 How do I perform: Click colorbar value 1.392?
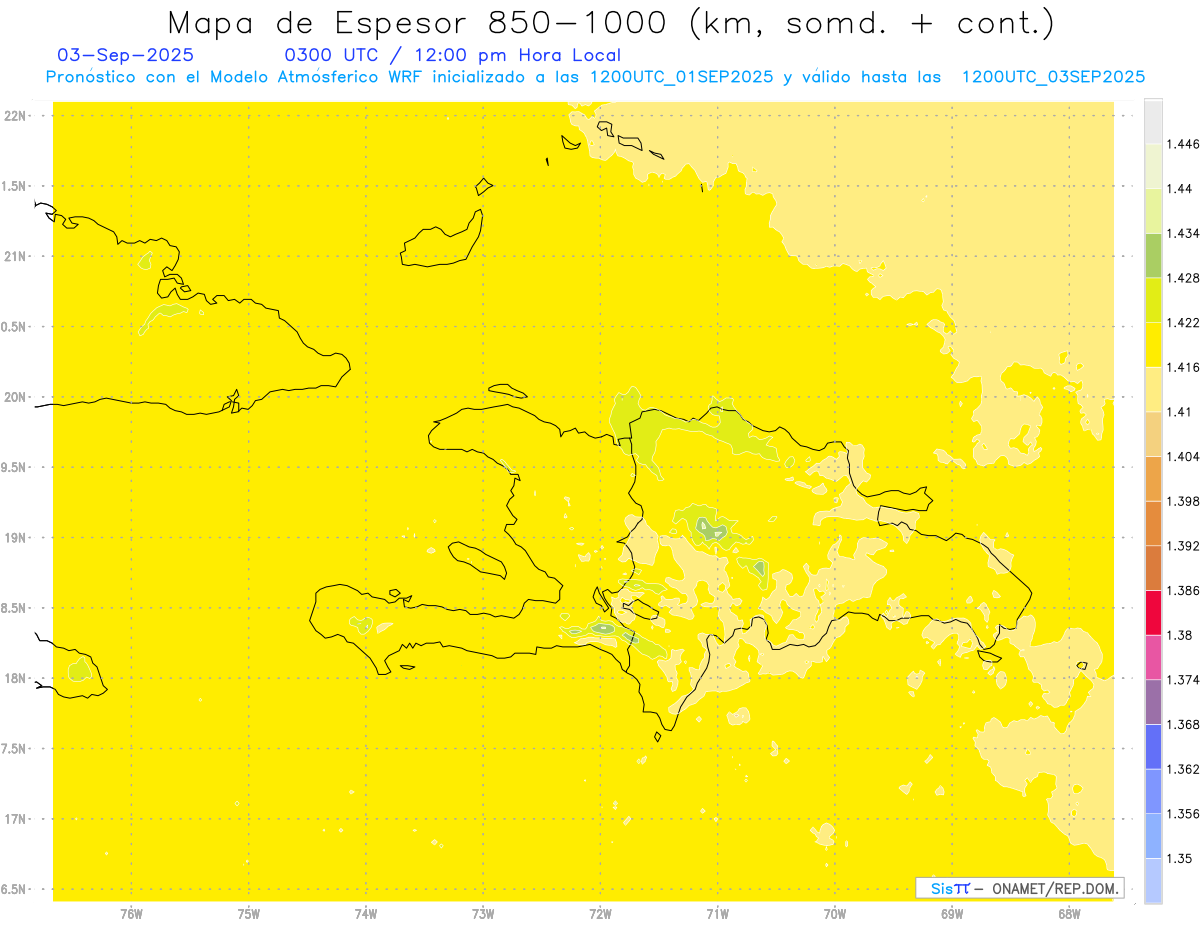(1183, 546)
